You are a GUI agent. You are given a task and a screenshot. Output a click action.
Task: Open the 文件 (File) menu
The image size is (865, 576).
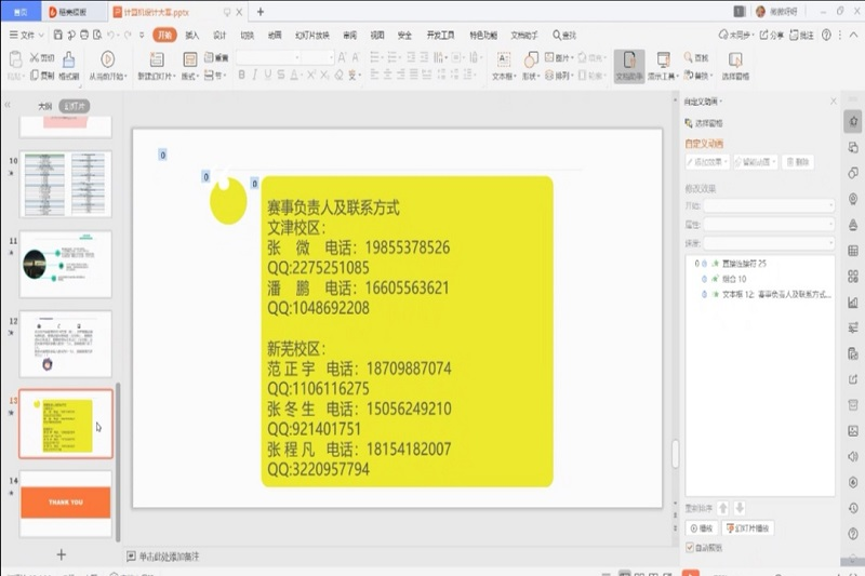(28, 33)
